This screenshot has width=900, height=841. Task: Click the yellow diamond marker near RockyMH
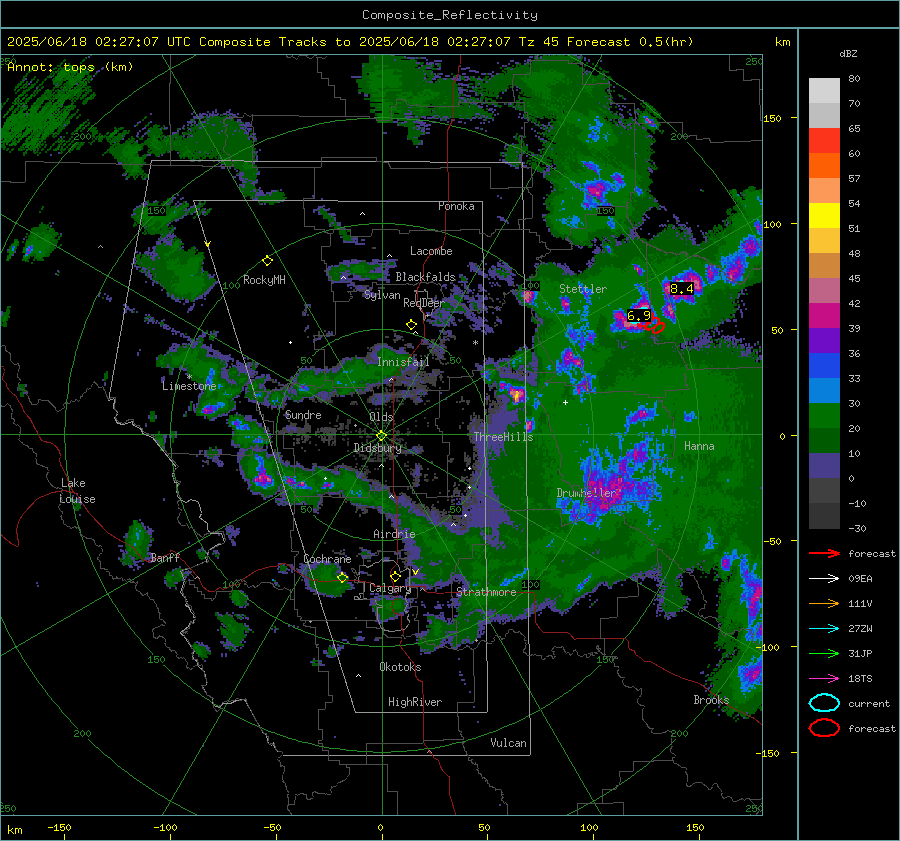267,261
